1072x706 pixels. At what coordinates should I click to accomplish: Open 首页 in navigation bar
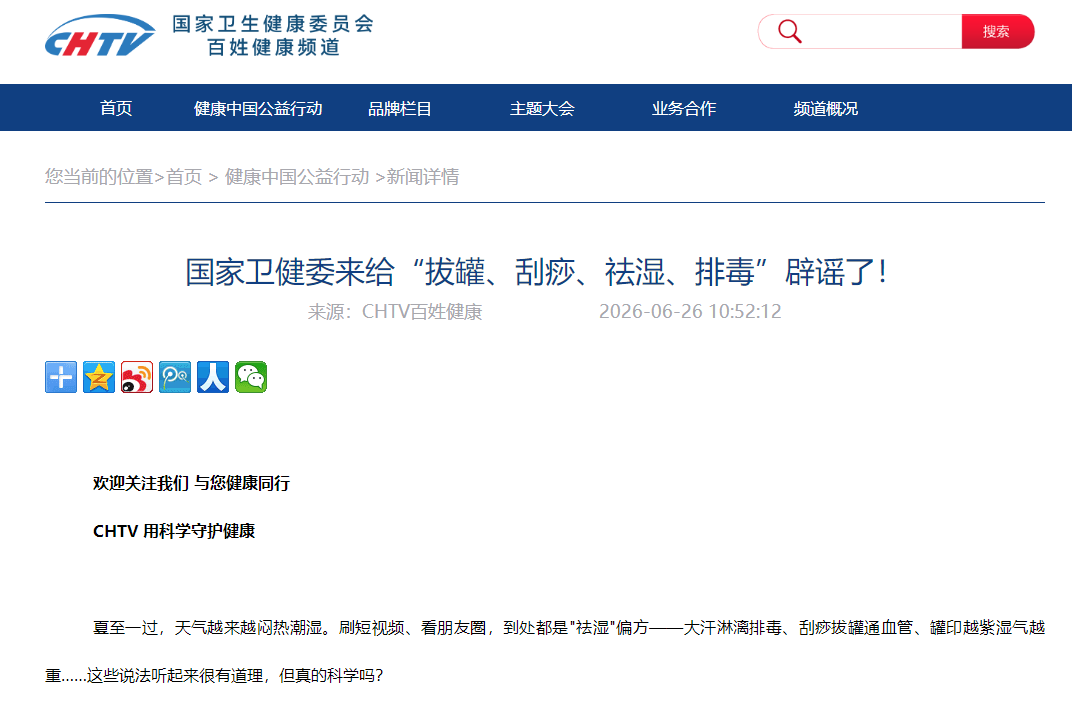(116, 108)
